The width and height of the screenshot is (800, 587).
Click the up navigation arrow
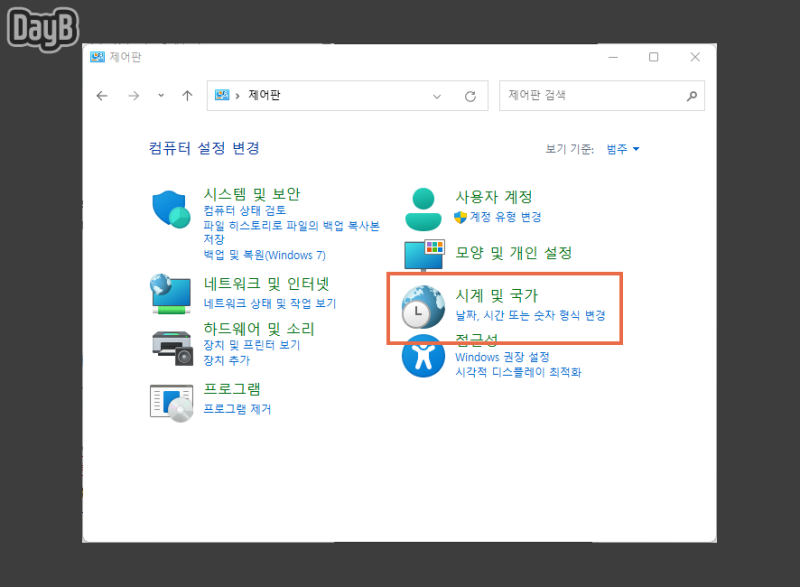pos(187,96)
